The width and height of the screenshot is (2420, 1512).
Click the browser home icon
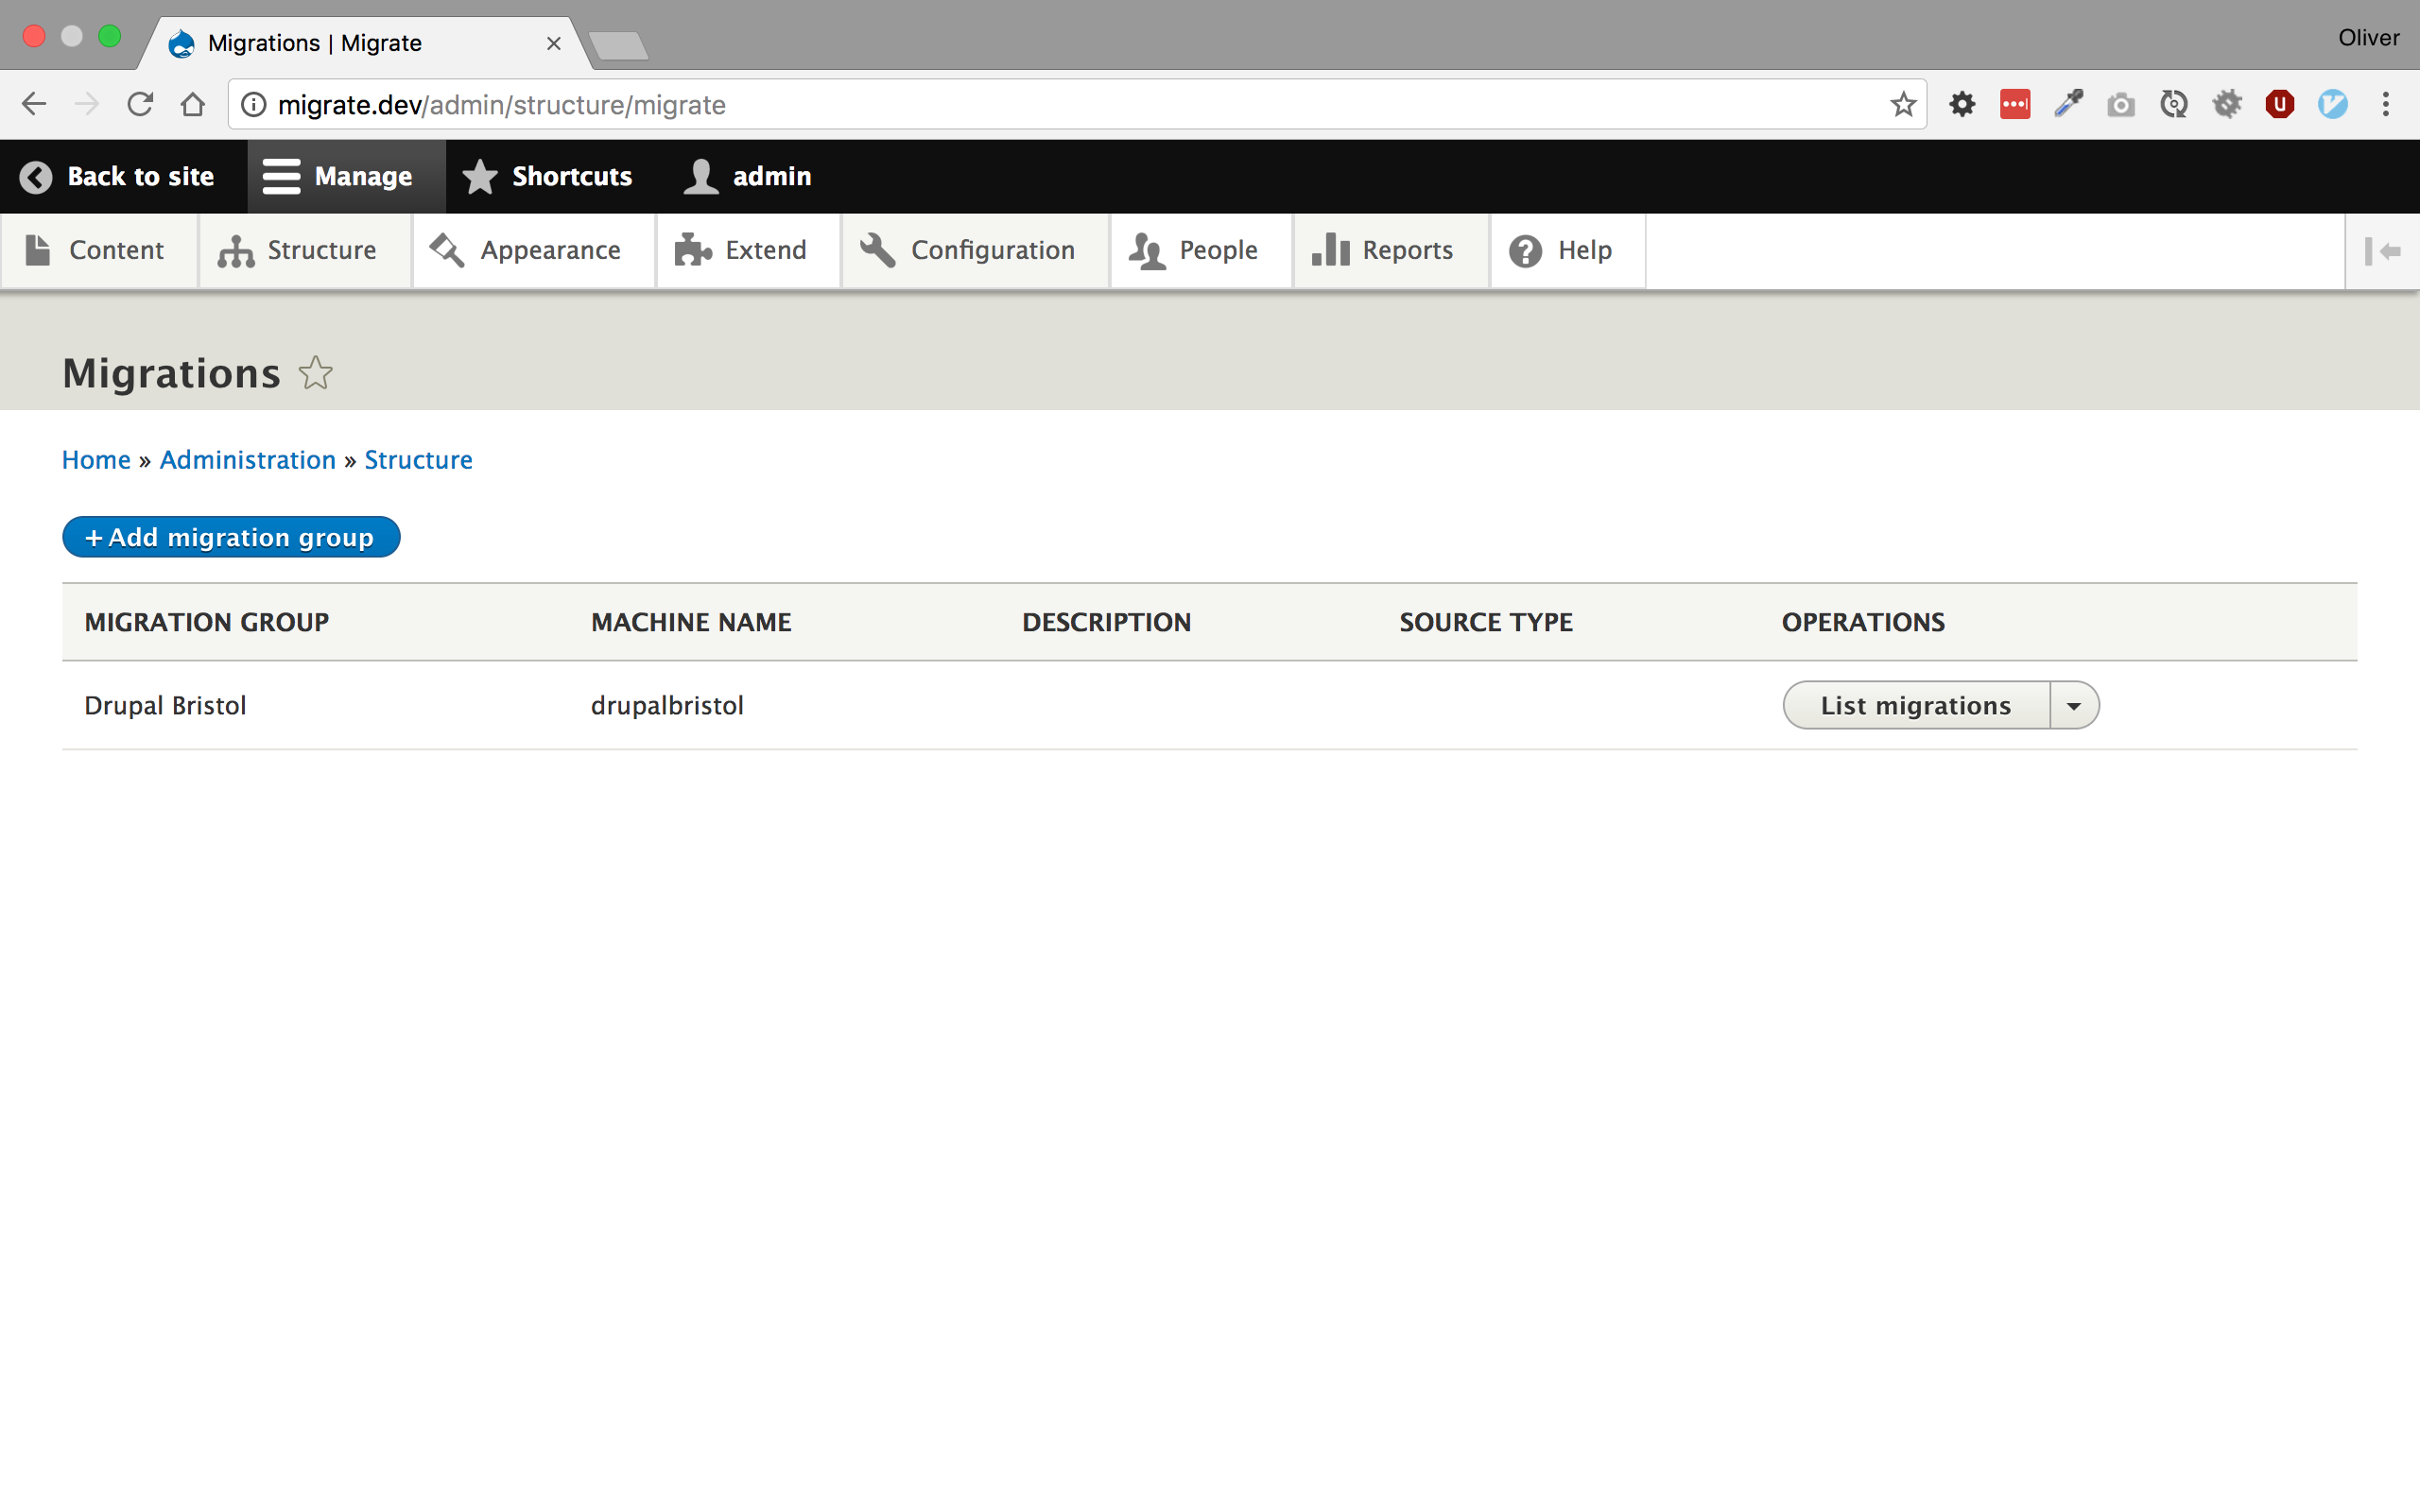(193, 105)
